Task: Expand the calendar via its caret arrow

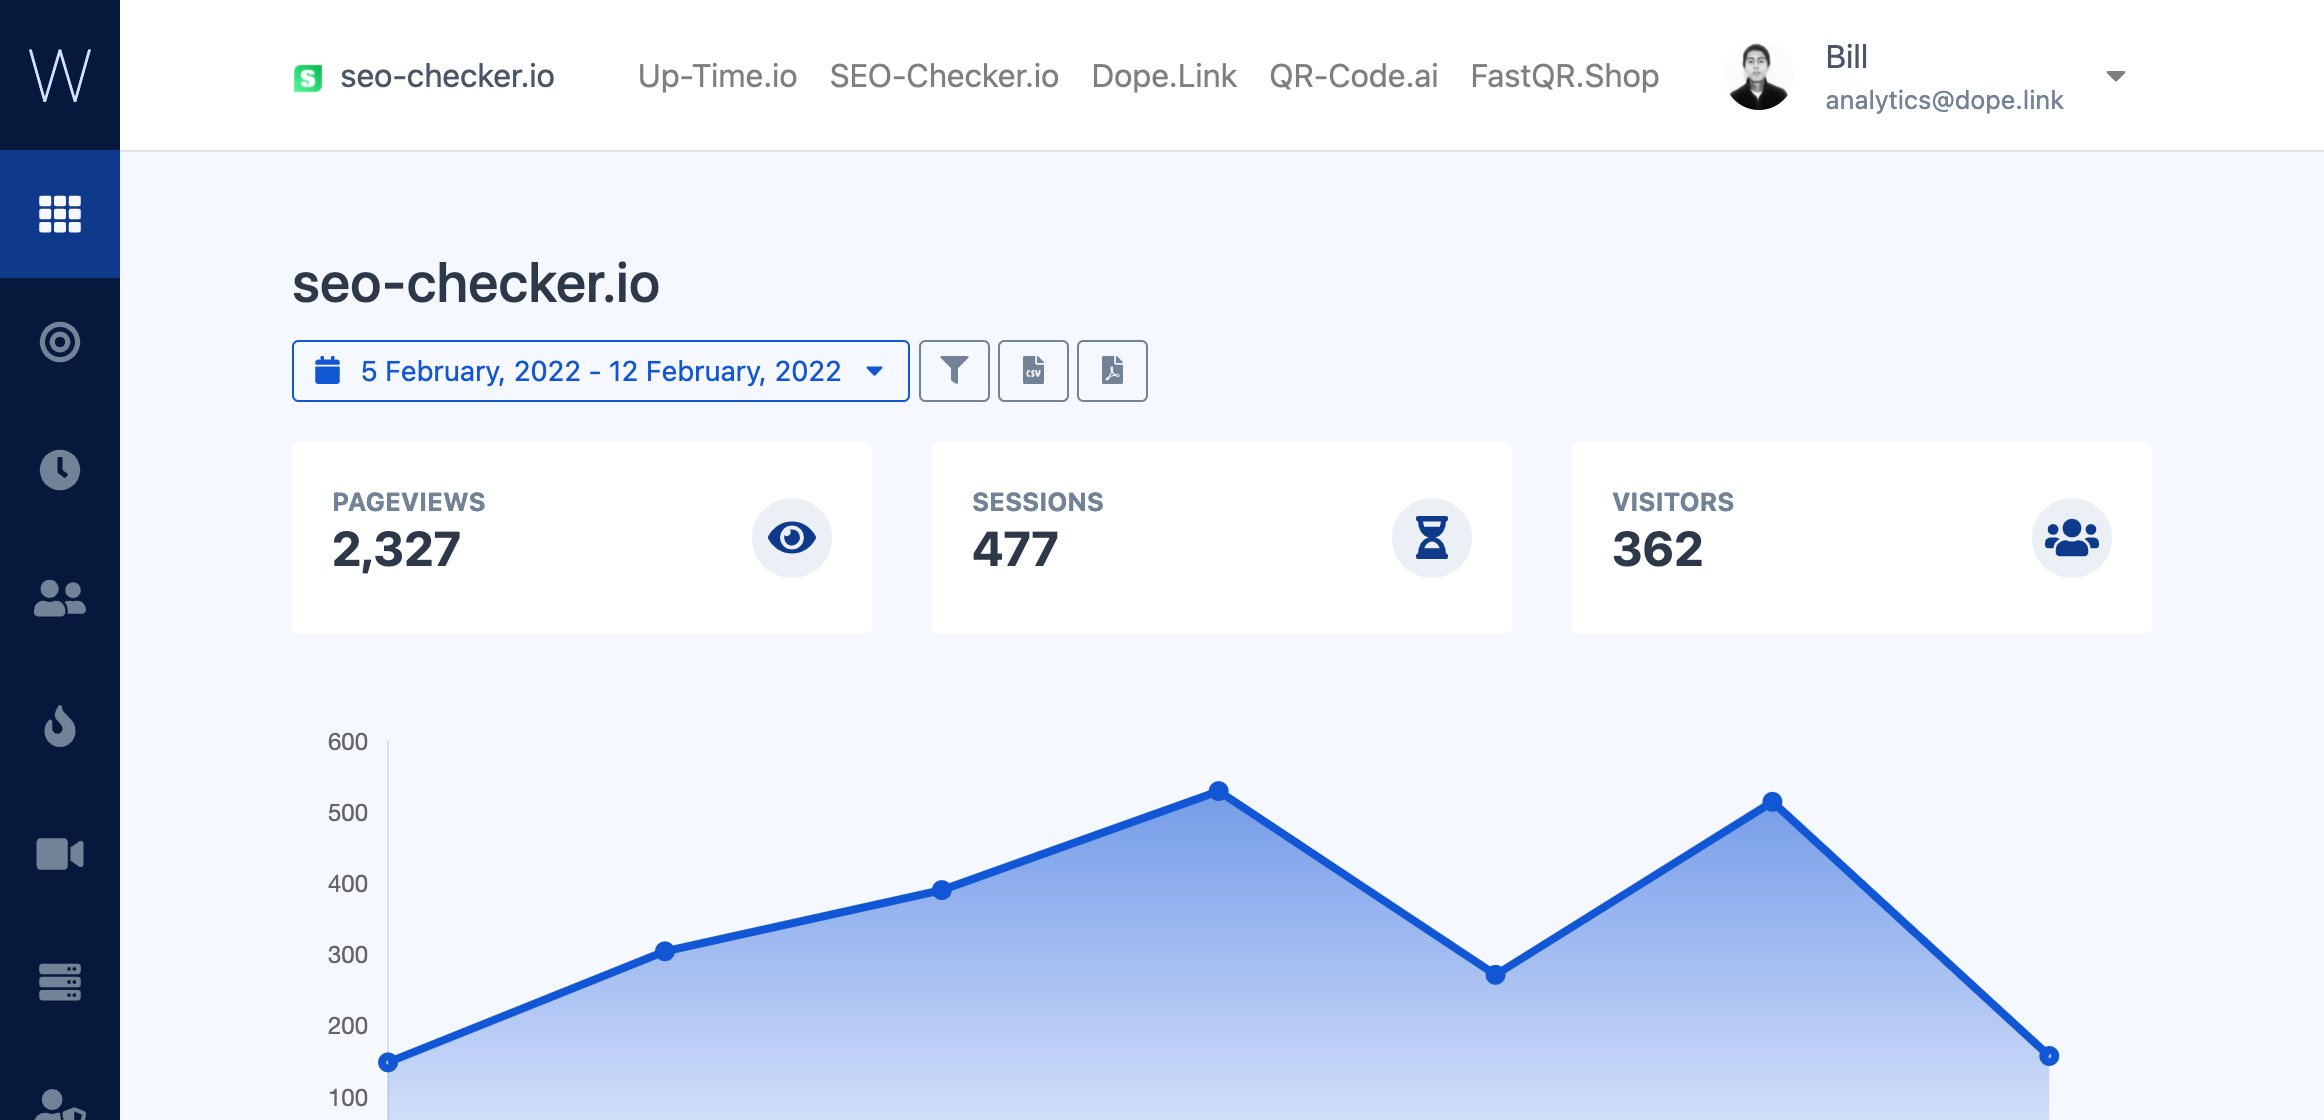Action: 876,371
